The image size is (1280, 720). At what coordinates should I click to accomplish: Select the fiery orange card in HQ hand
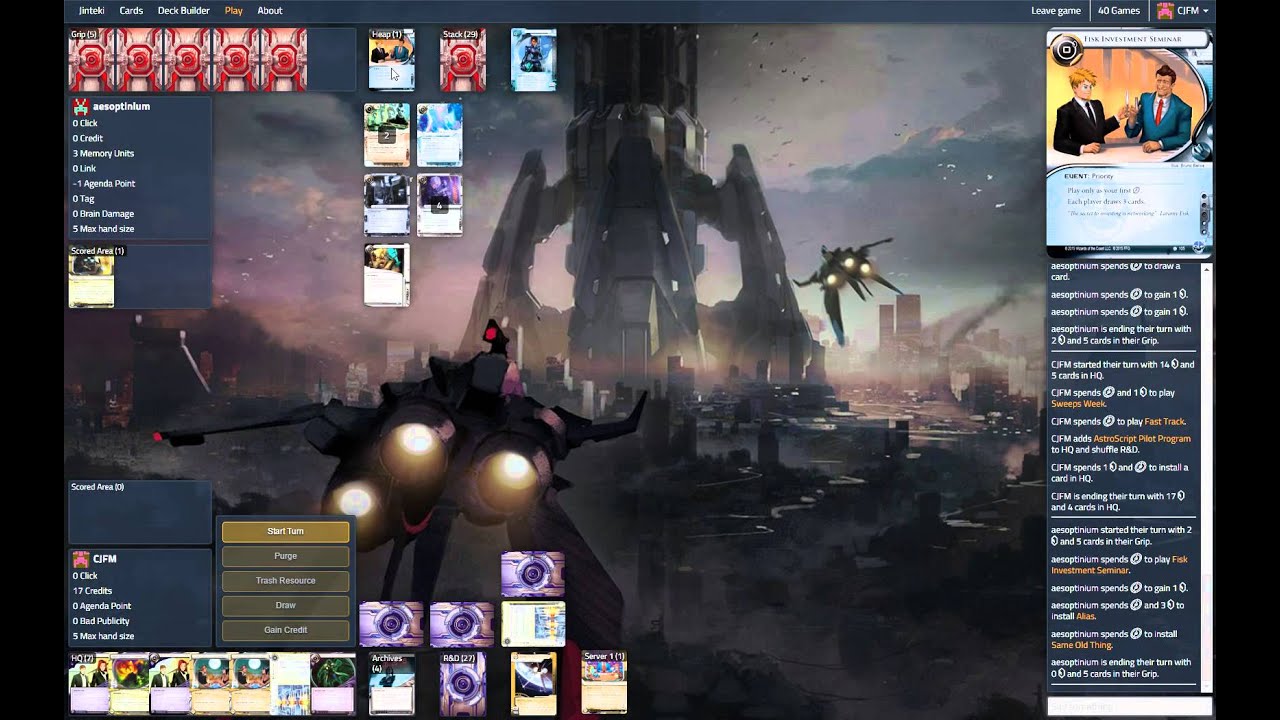128,684
